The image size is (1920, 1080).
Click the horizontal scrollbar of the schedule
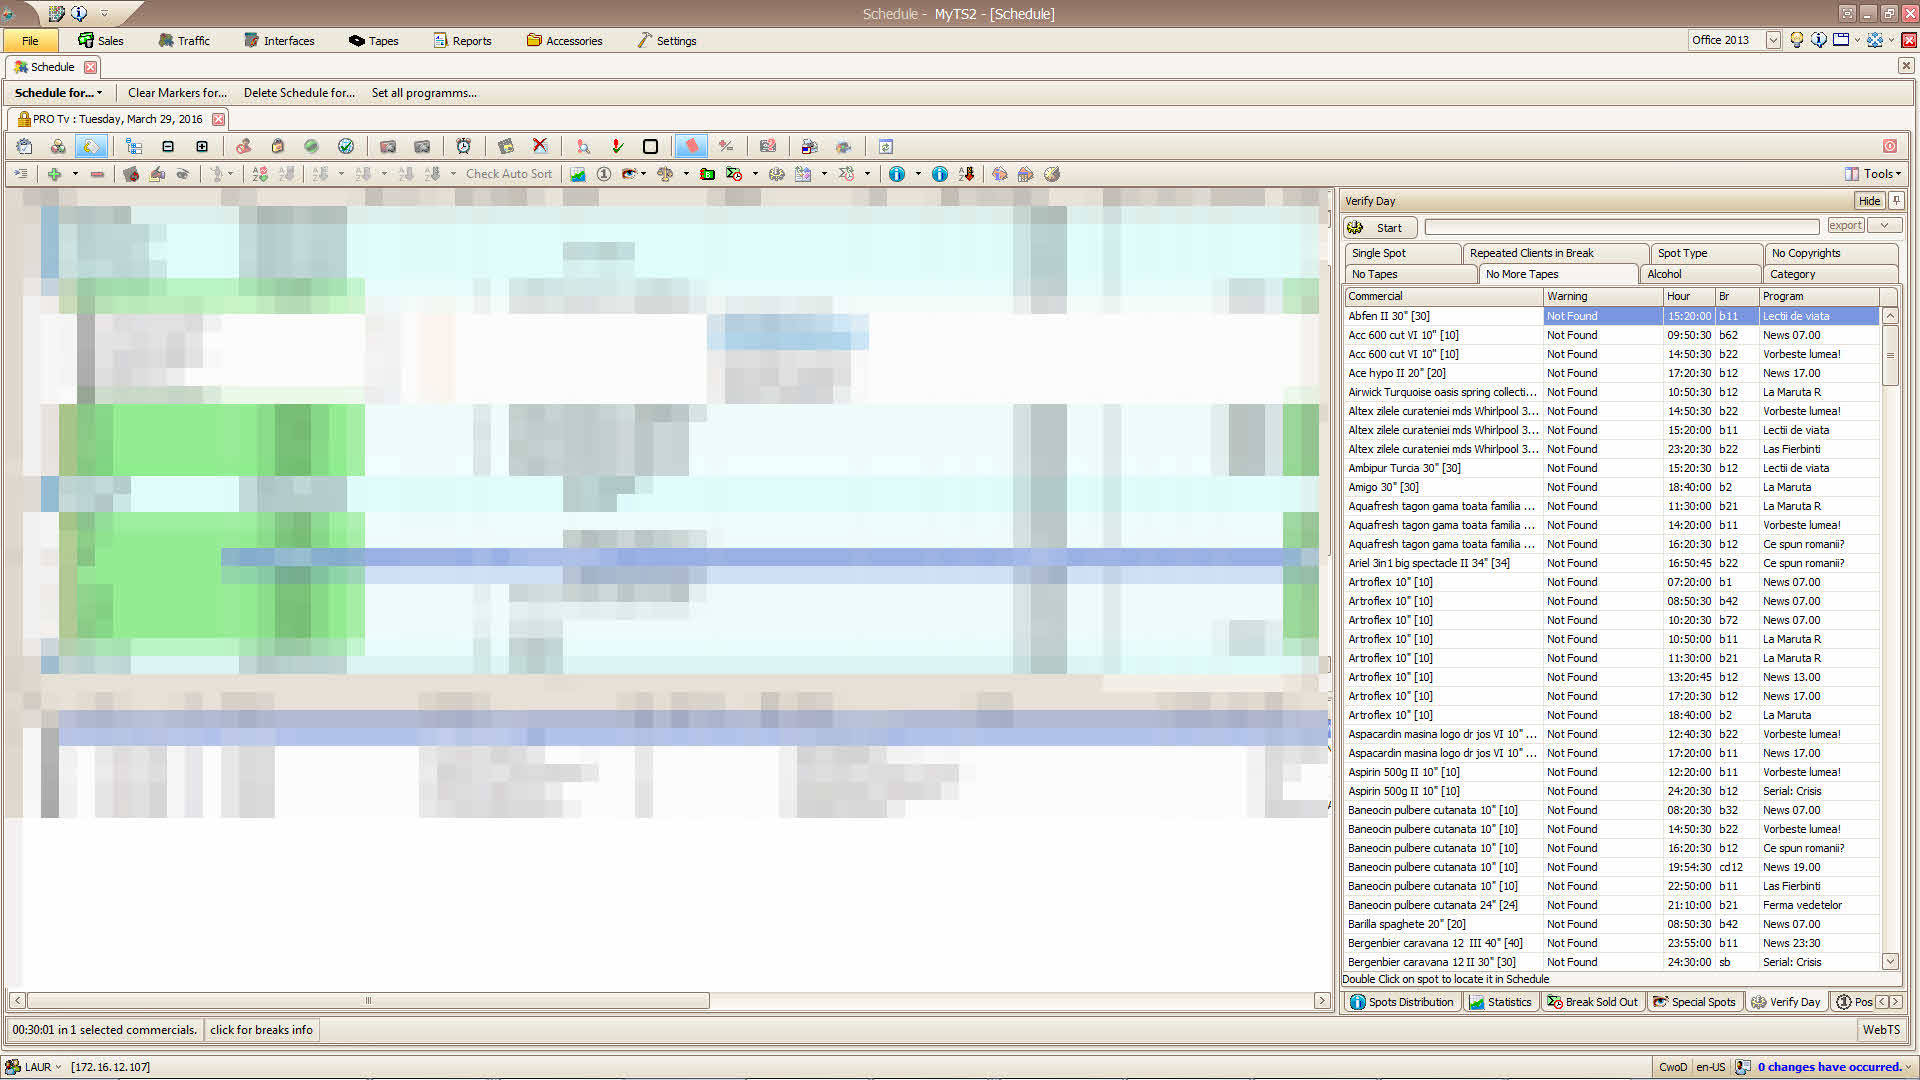pyautogui.click(x=368, y=1000)
